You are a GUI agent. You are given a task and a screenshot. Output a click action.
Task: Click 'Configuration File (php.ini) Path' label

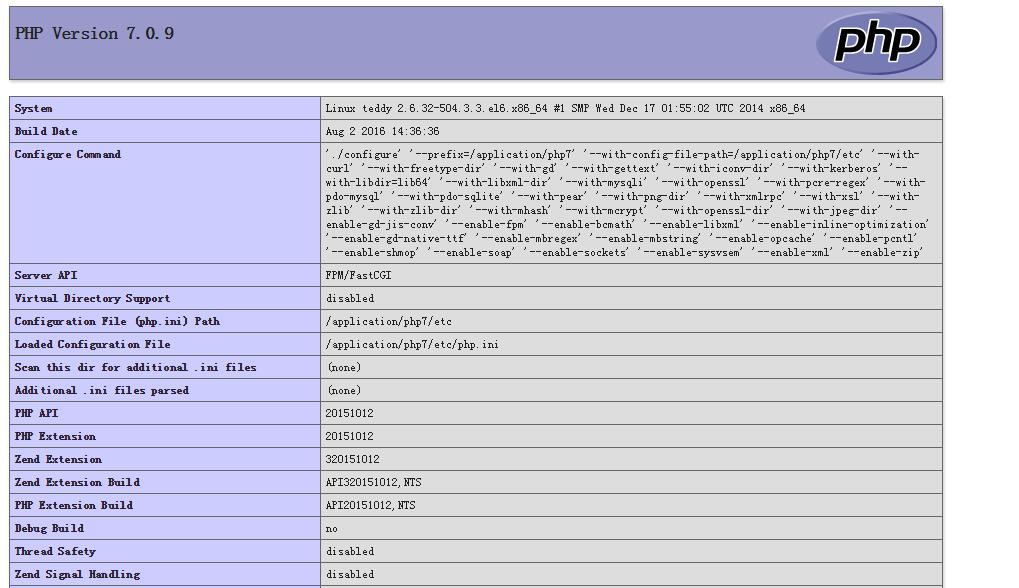pos(117,322)
